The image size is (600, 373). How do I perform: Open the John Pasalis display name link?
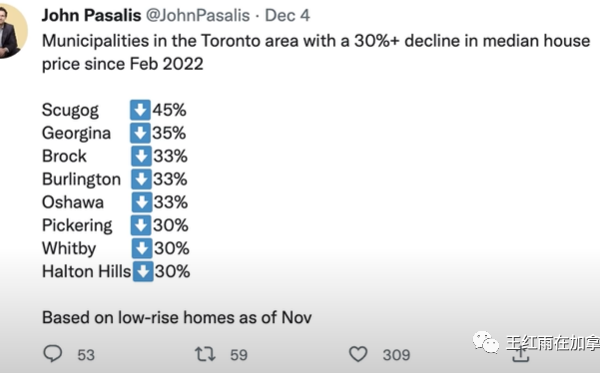[91, 16]
